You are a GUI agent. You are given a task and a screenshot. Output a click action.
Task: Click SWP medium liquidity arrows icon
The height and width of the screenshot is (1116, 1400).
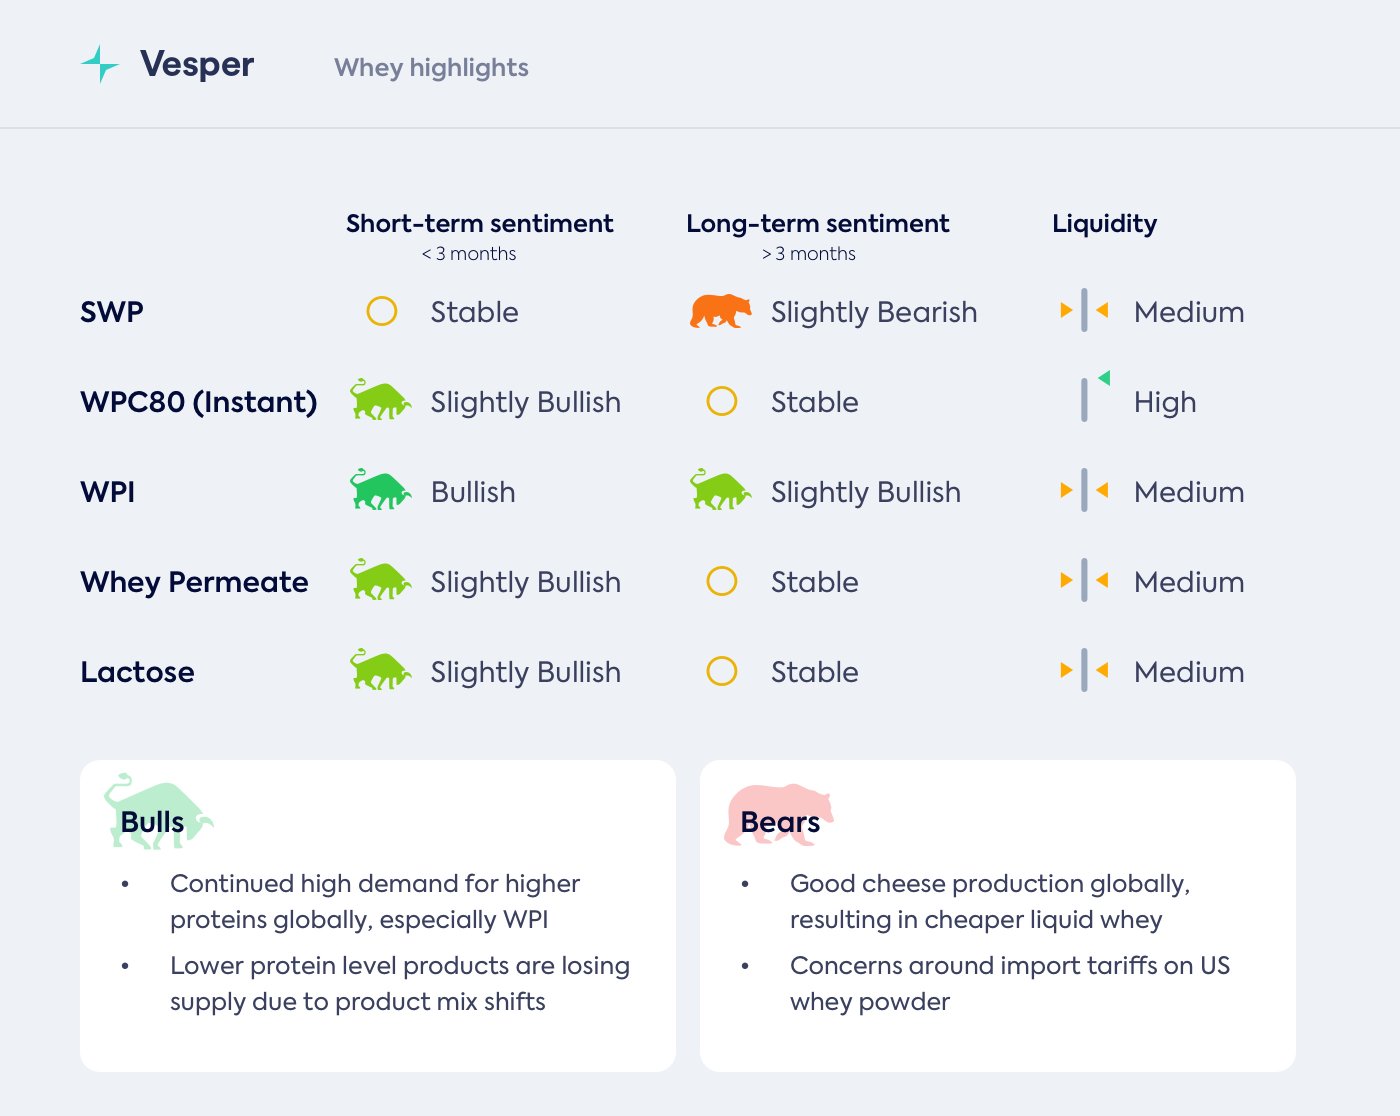coord(1084,311)
